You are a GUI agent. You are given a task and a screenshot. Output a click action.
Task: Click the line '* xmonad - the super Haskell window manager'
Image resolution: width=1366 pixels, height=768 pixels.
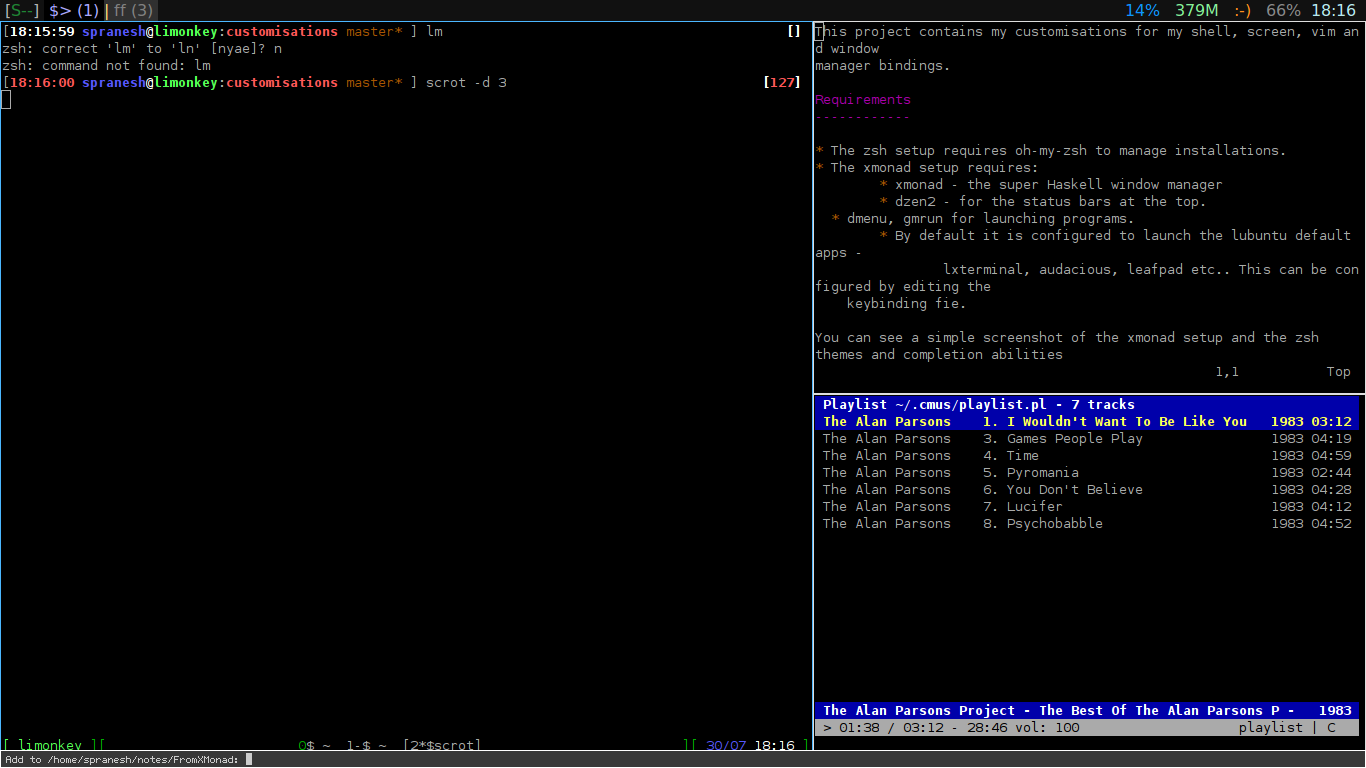tap(1051, 185)
